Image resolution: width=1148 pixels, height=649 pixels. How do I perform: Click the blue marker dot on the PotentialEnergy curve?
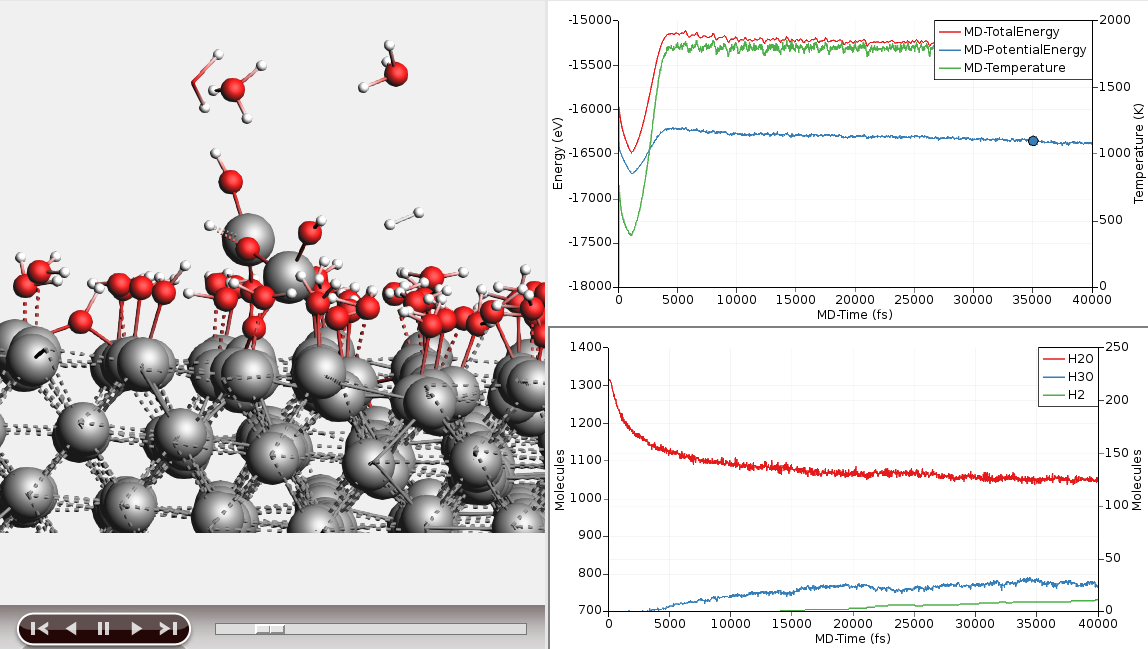pos(1033,141)
